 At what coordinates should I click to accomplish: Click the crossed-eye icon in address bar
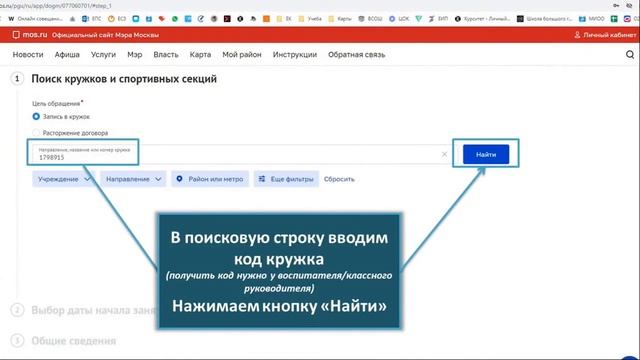(629, 5)
